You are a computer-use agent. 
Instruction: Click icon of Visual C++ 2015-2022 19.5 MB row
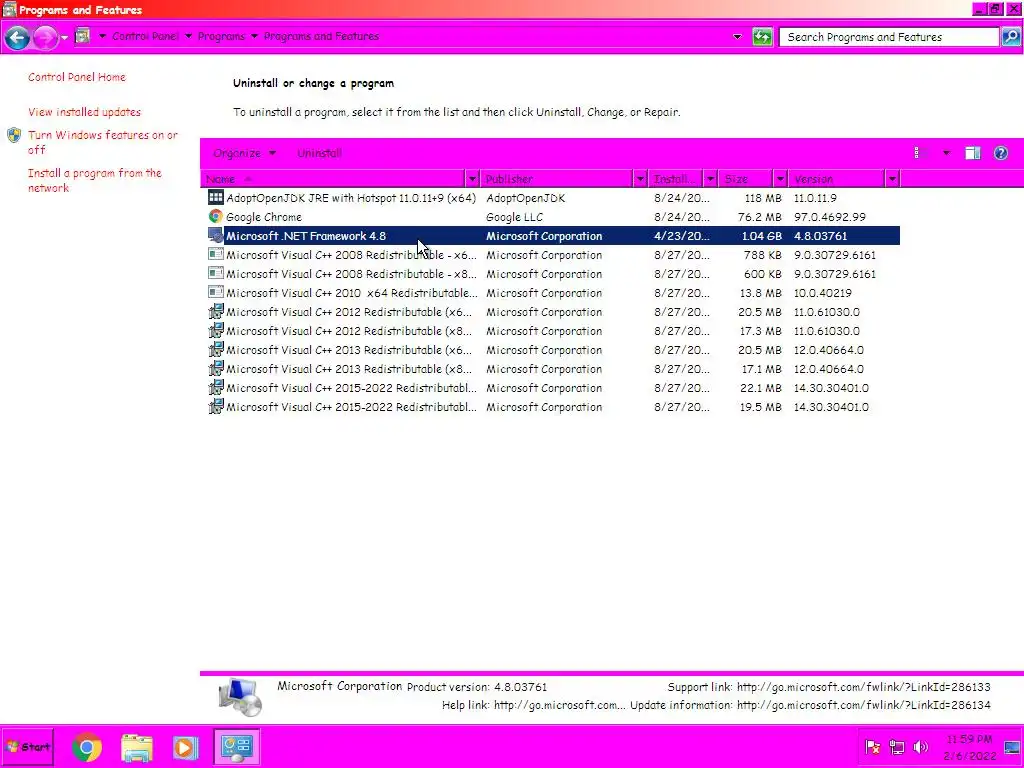(216, 406)
